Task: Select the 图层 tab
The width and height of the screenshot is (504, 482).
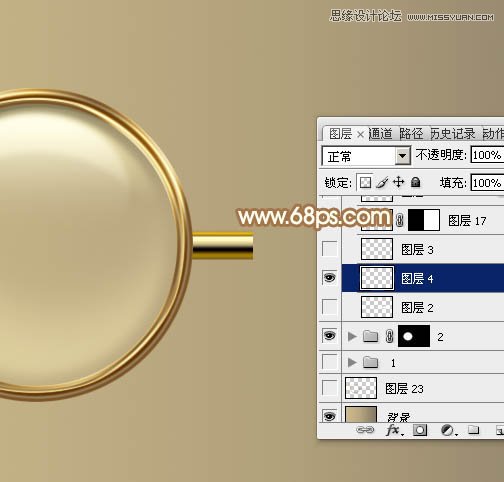Action: click(x=340, y=134)
